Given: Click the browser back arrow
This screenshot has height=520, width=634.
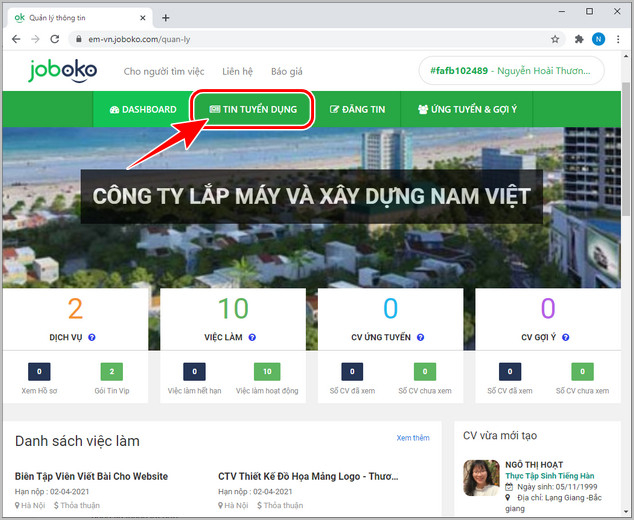Looking at the screenshot, I should (16, 39).
